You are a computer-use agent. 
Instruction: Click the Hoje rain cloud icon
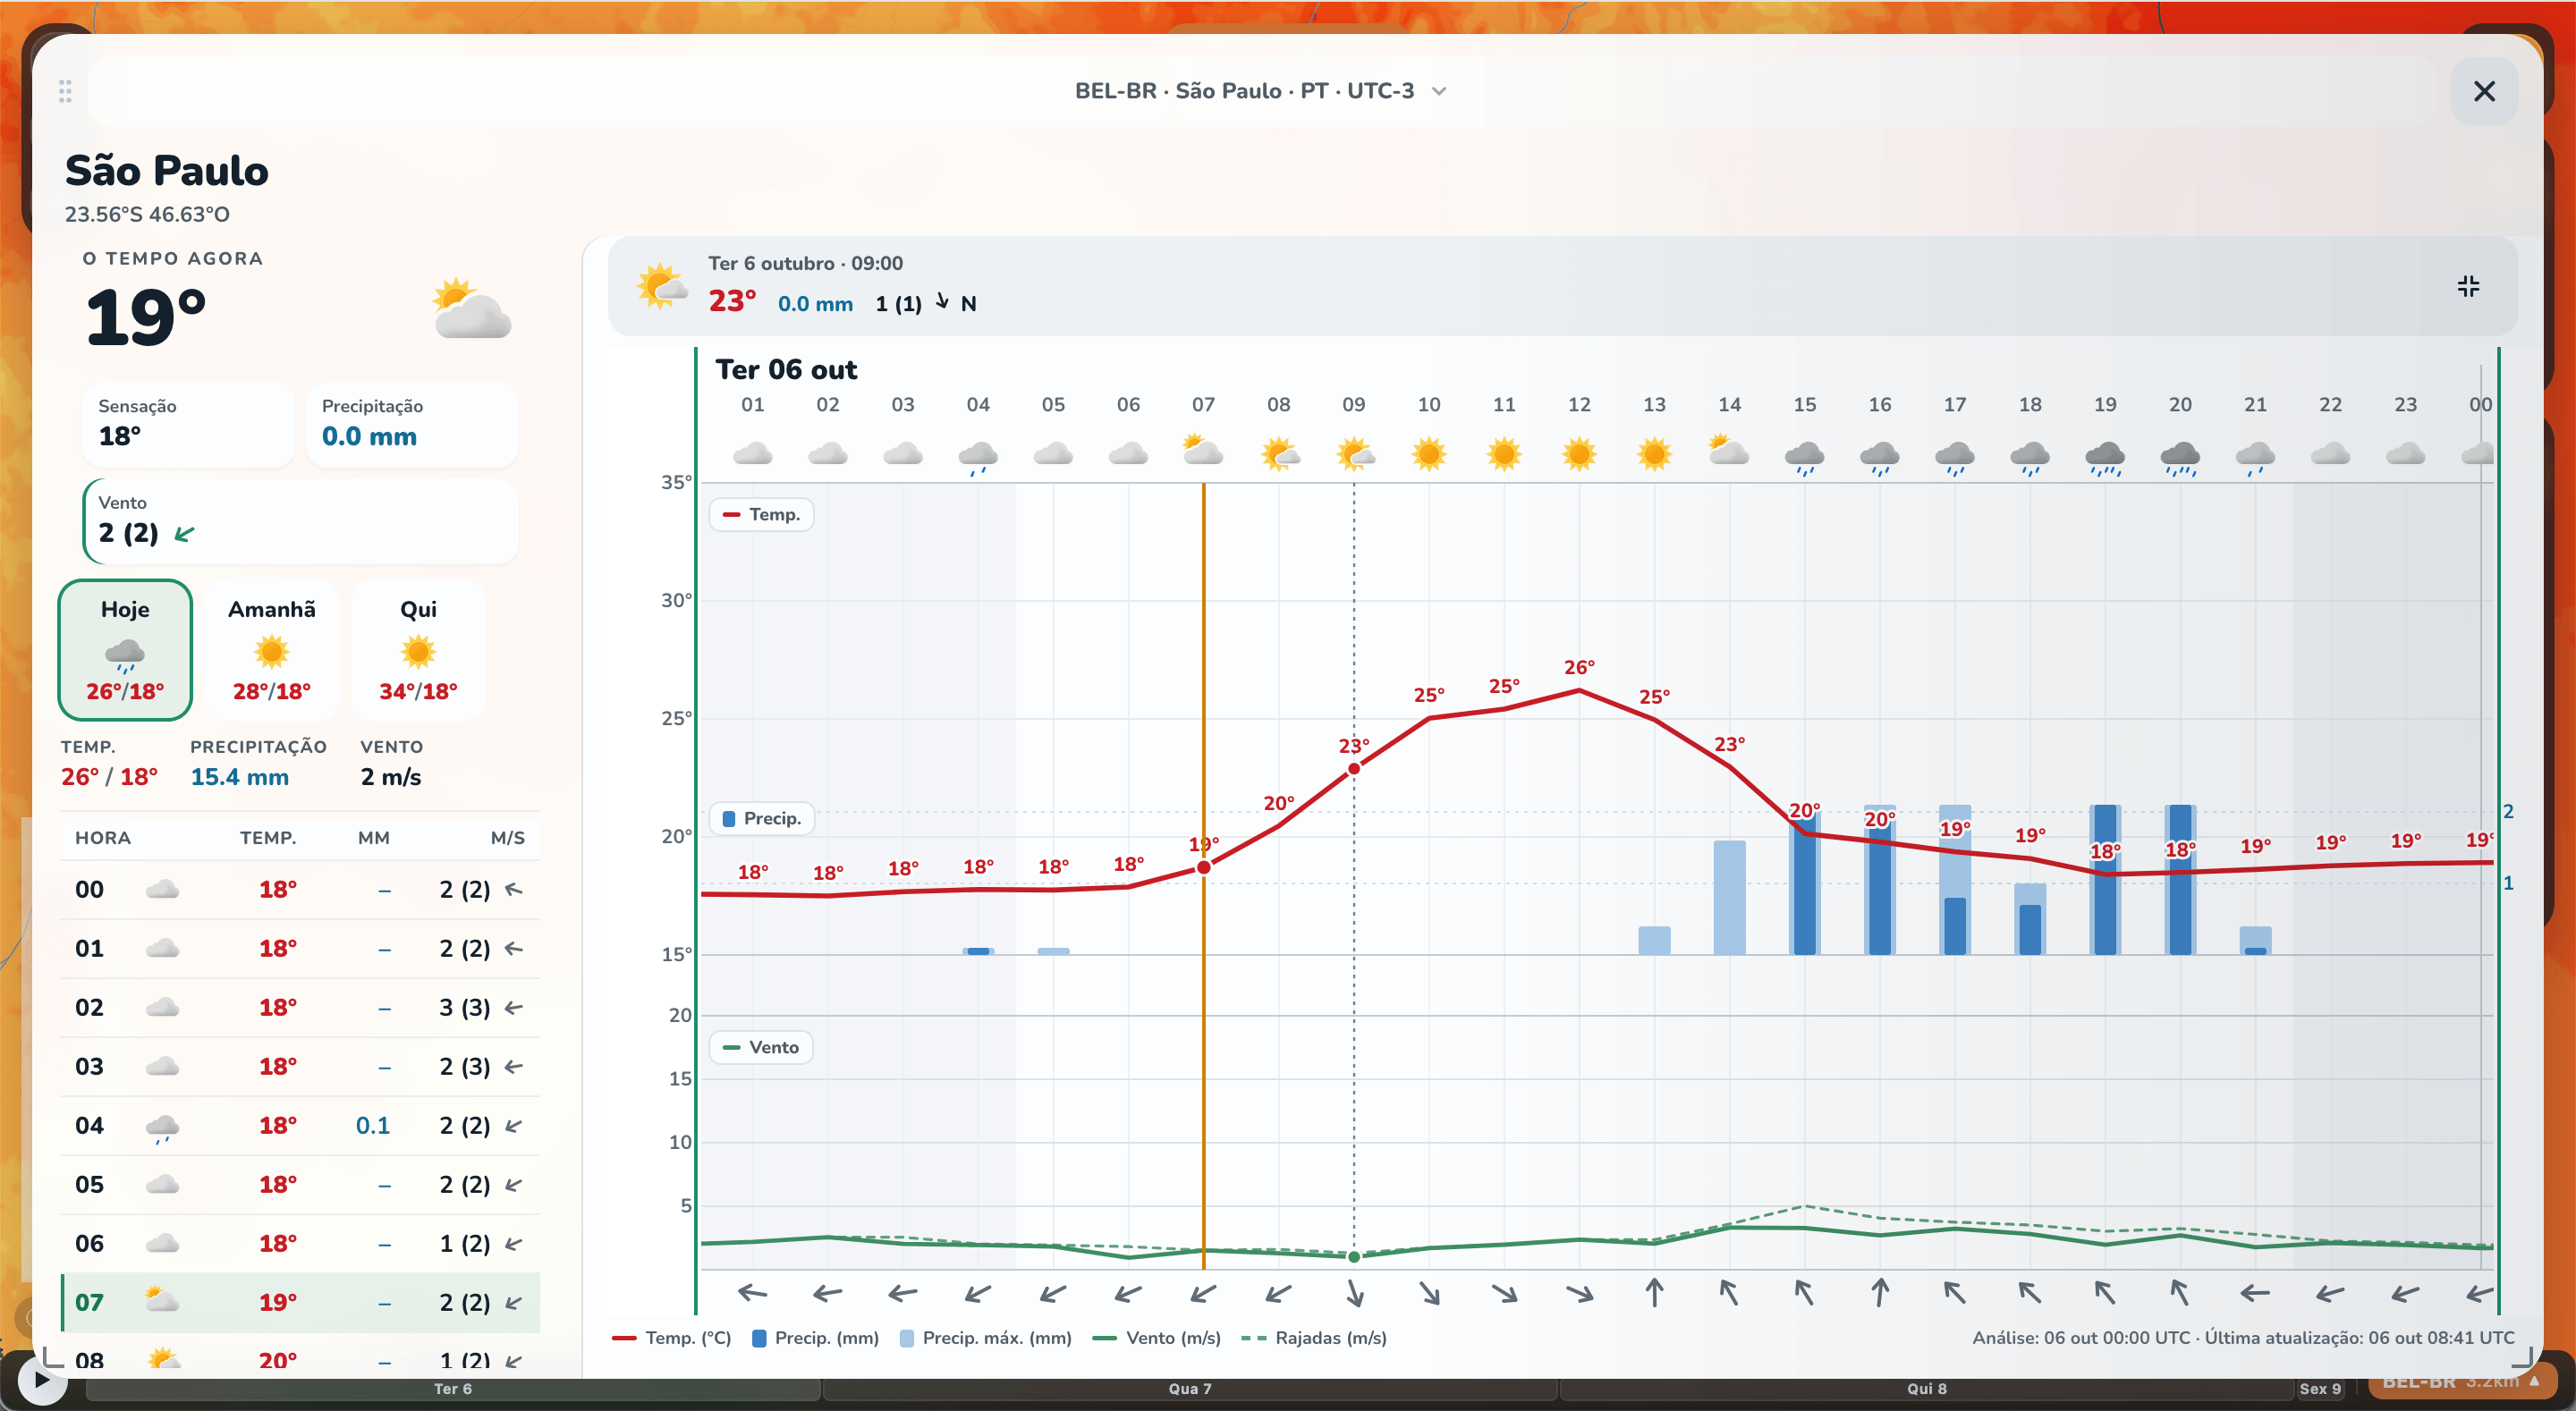tap(125, 655)
